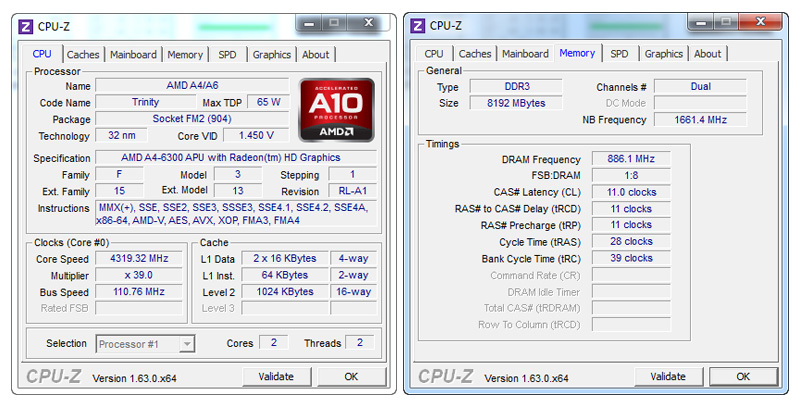The width and height of the screenshot is (800, 415).
Task: Click Validate button in right Memory window
Action: click(x=668, y=377)
